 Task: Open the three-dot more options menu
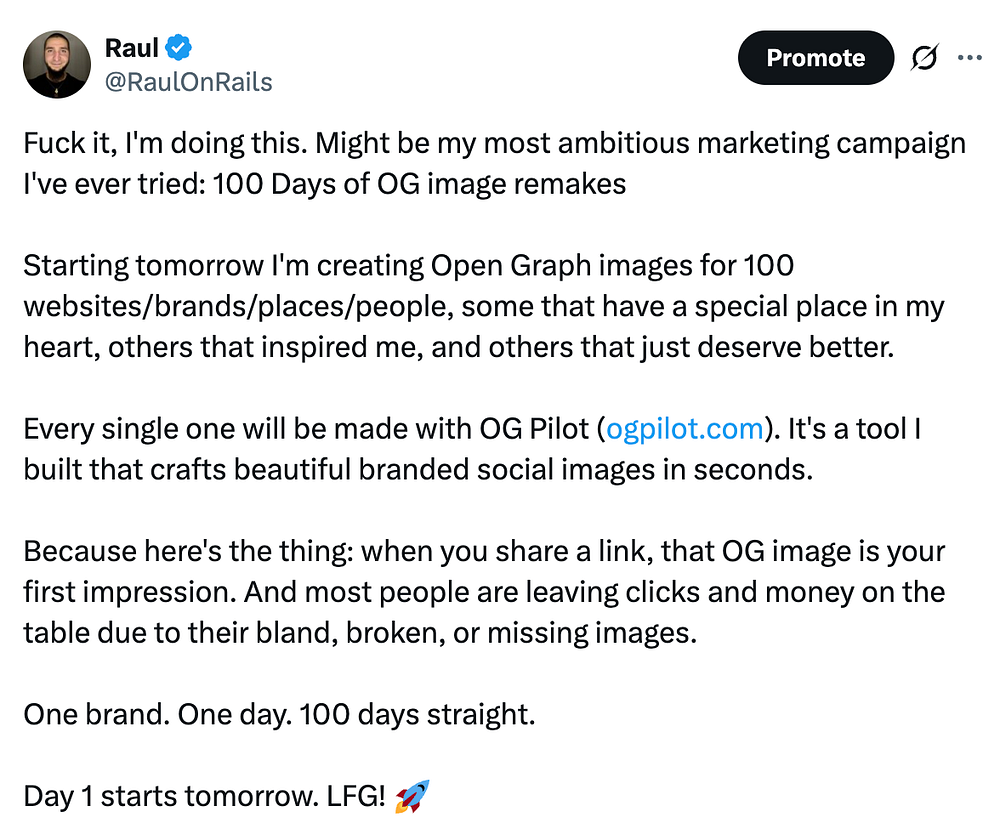[x=969, y=58]
